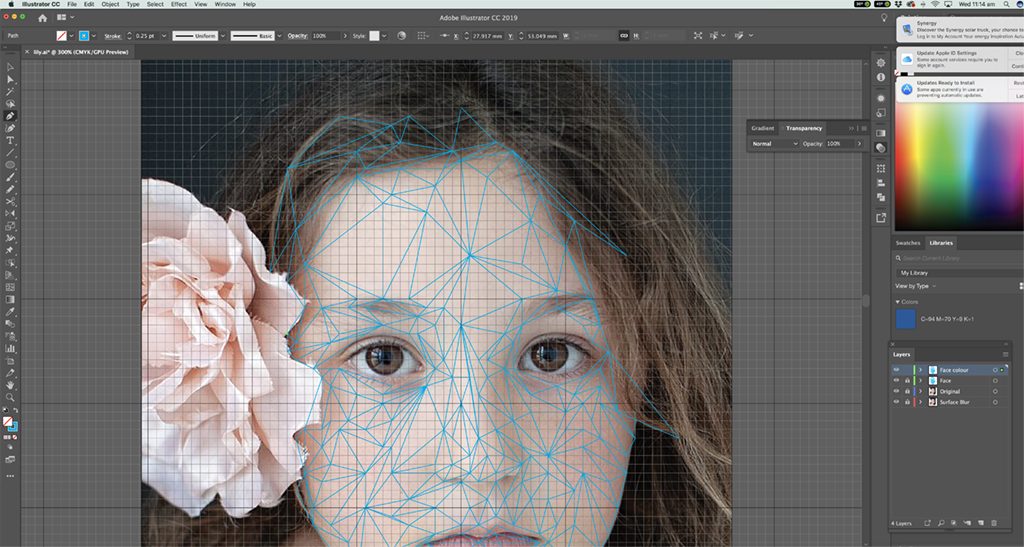
Task: Click the target circle of the Face layer
Action: click(995, 381)
